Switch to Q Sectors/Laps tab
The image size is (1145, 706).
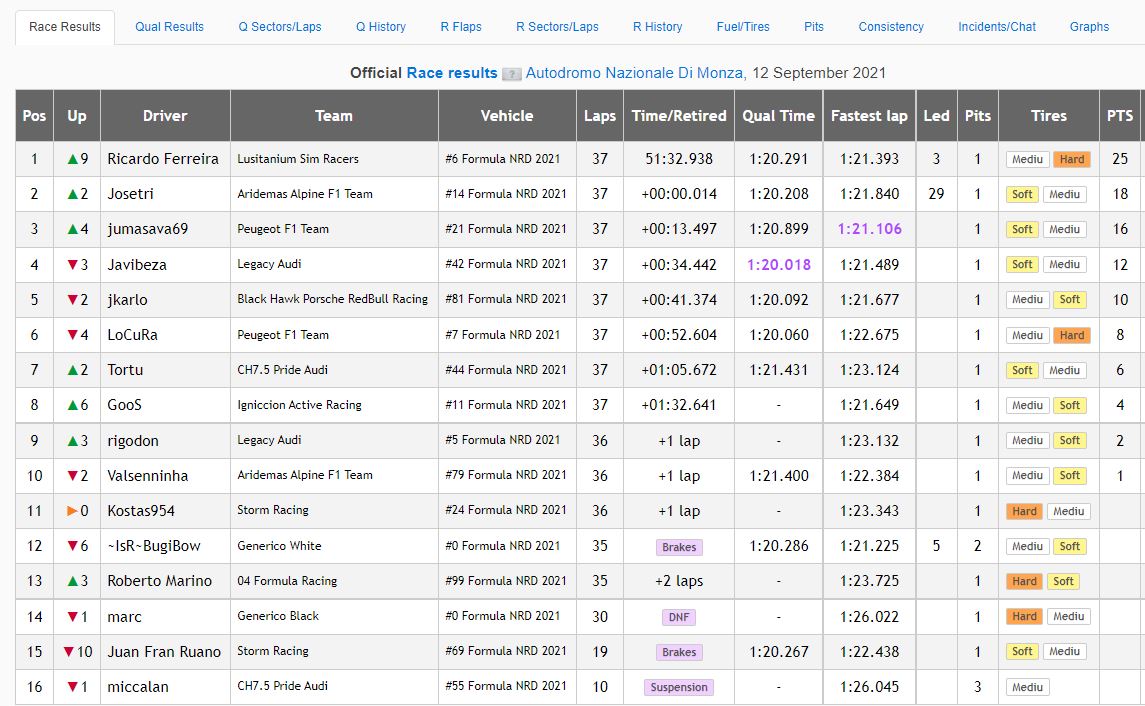[280, 27]
